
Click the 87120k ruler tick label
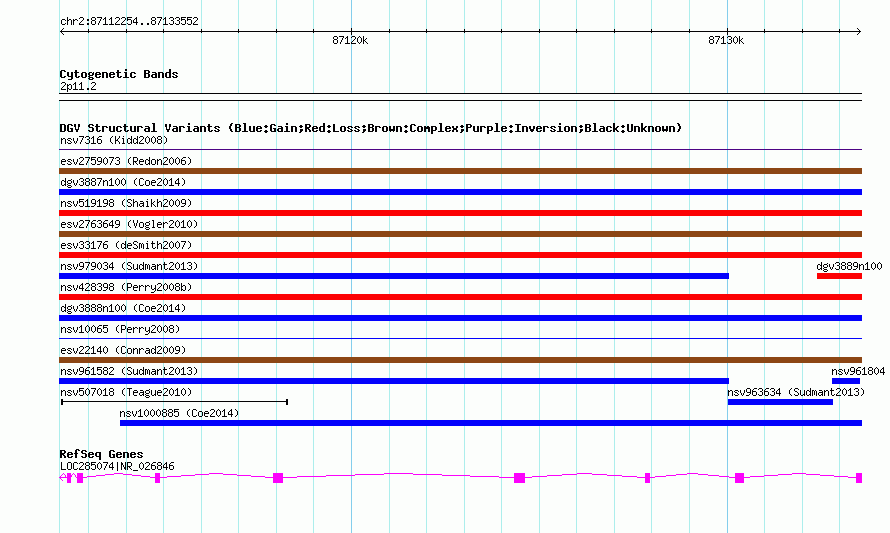[x=350, y=40]
